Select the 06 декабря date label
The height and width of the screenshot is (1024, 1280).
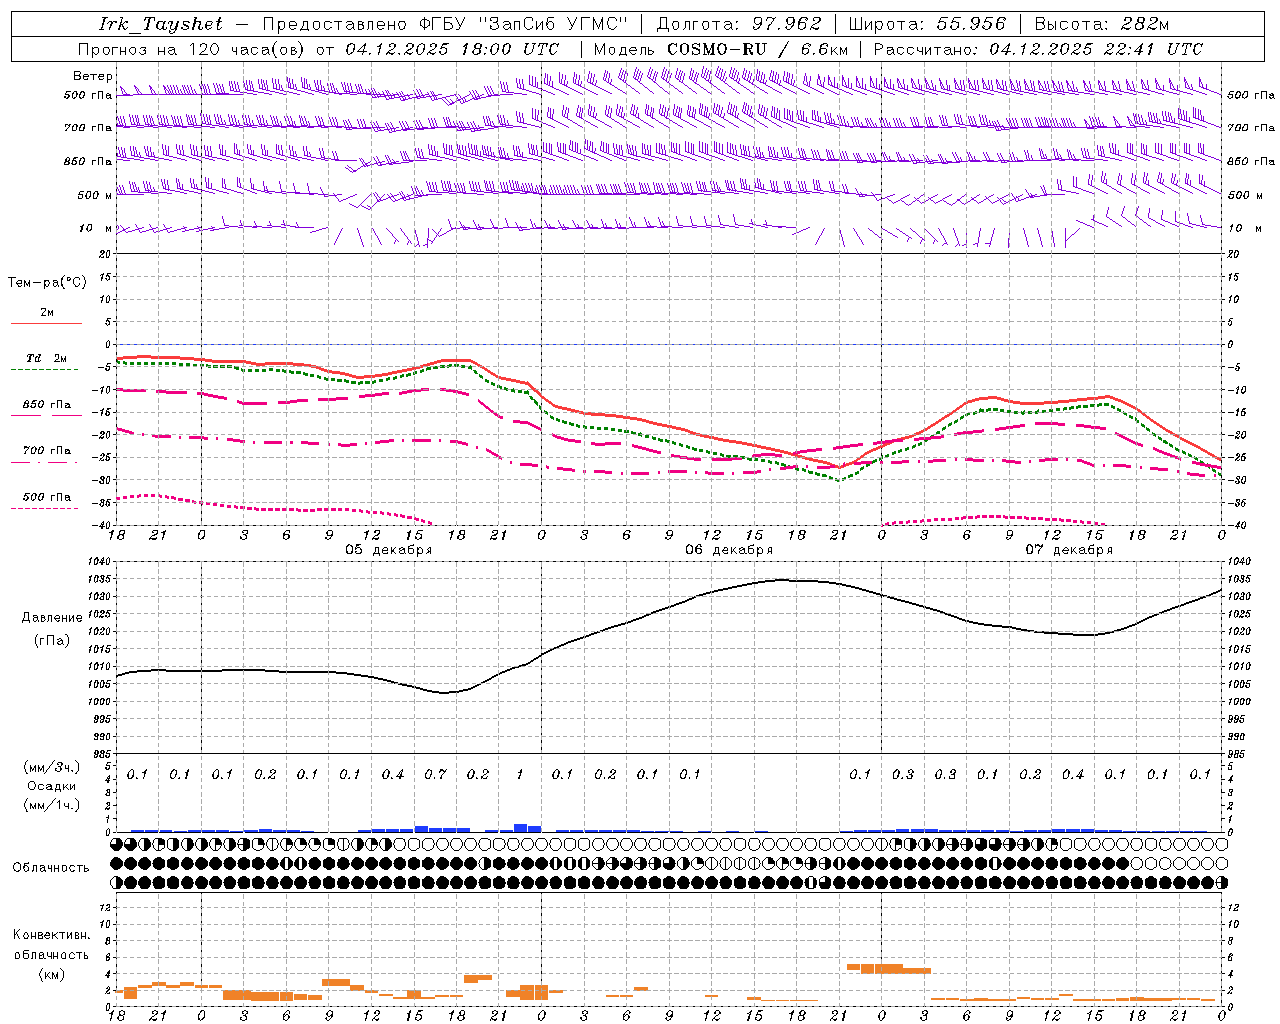(x=728, y=550)
